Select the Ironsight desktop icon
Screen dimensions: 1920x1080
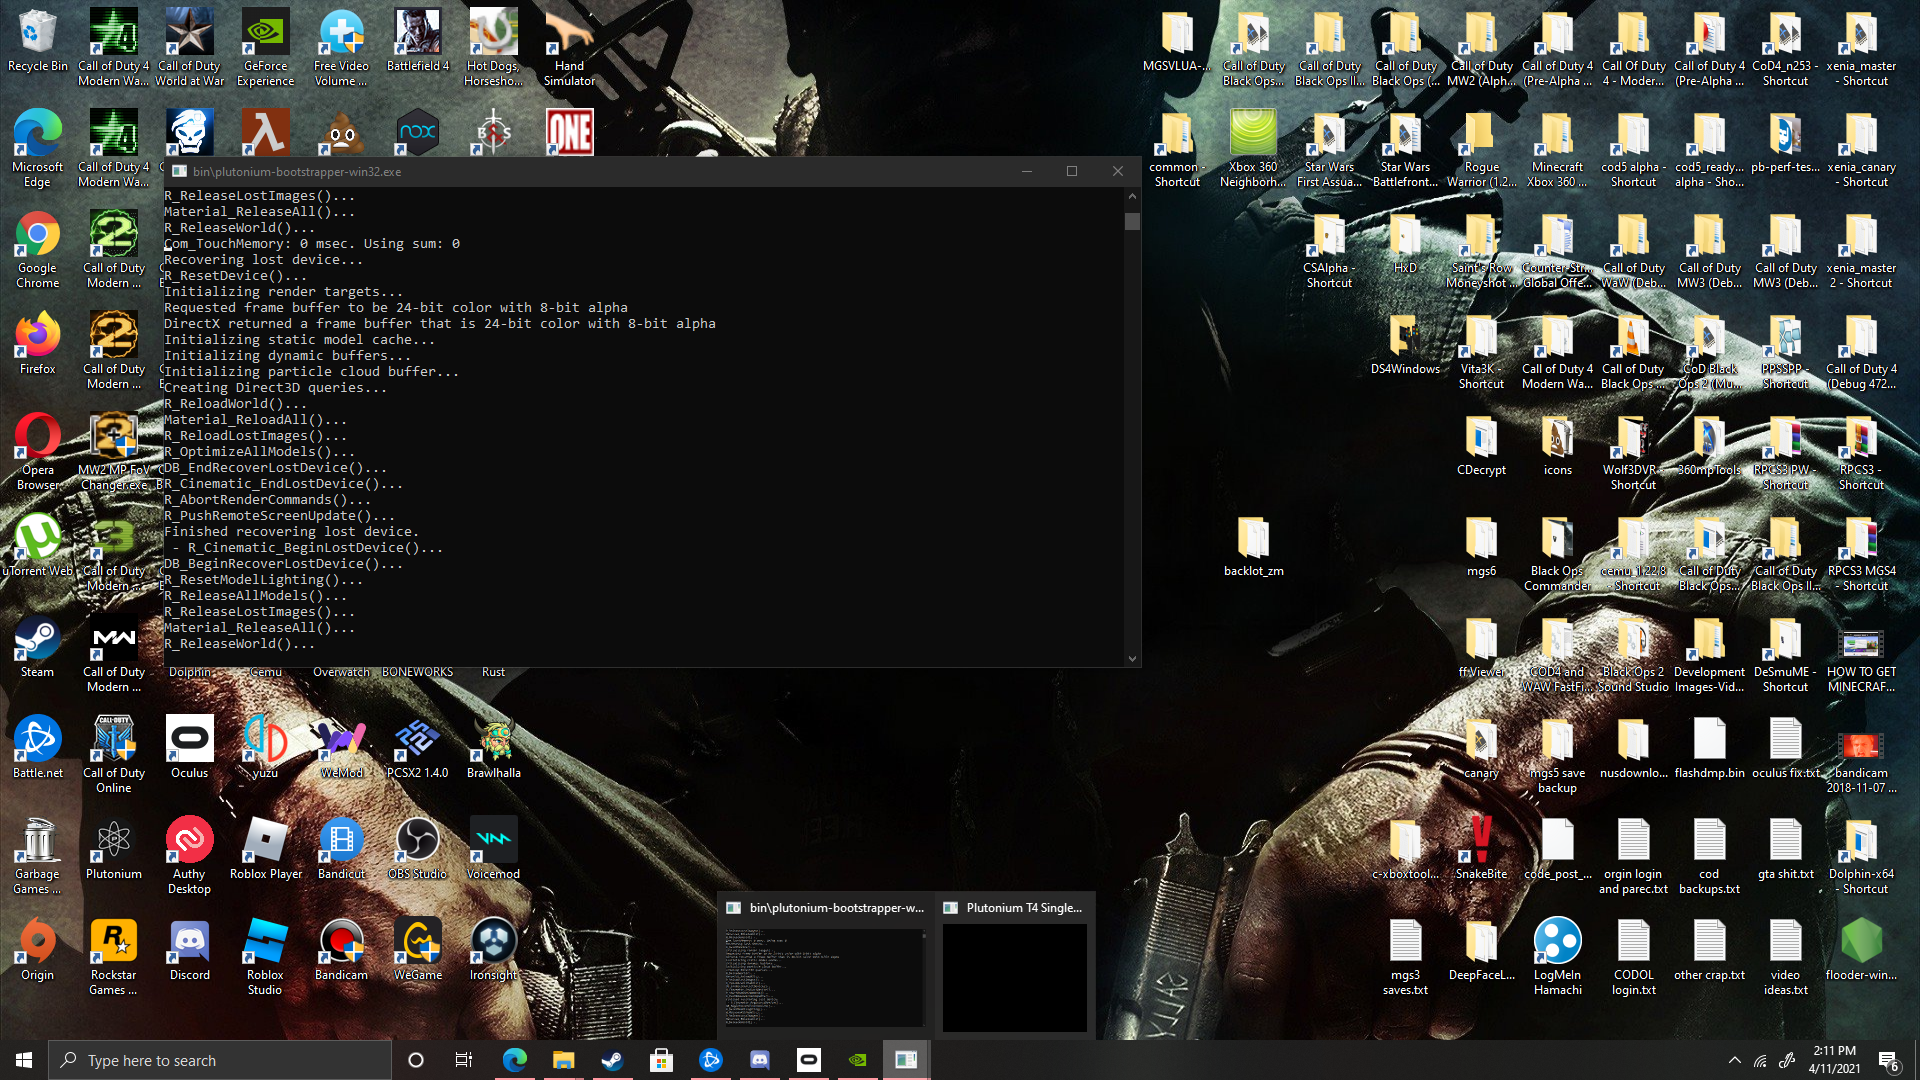[493, 950]
